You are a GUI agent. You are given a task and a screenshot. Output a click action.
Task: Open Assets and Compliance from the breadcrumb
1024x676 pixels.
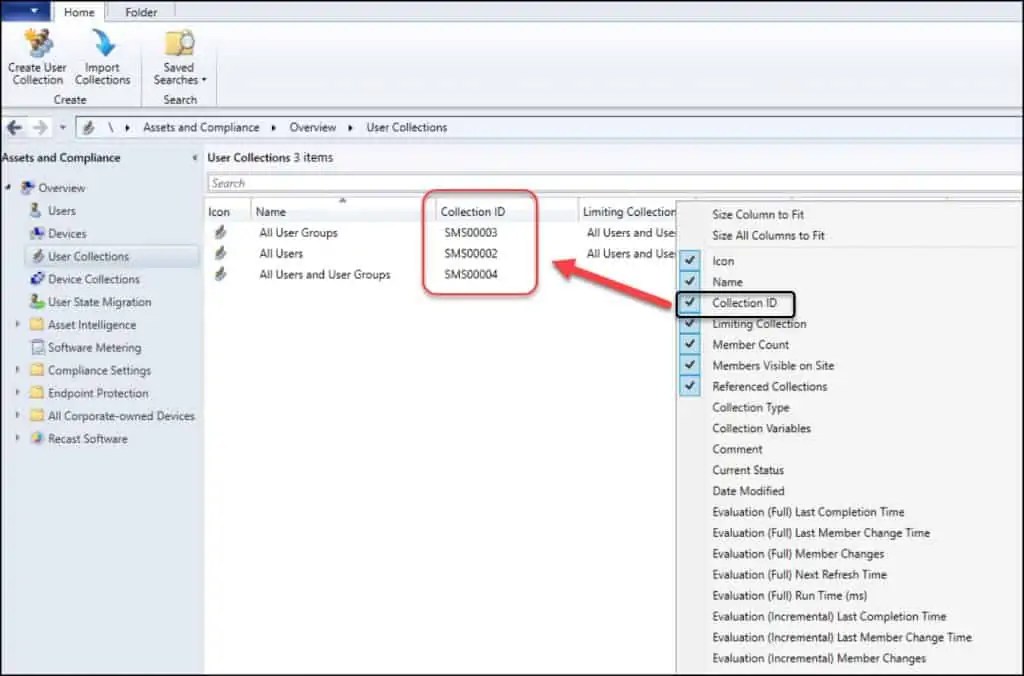coord(200,127)
